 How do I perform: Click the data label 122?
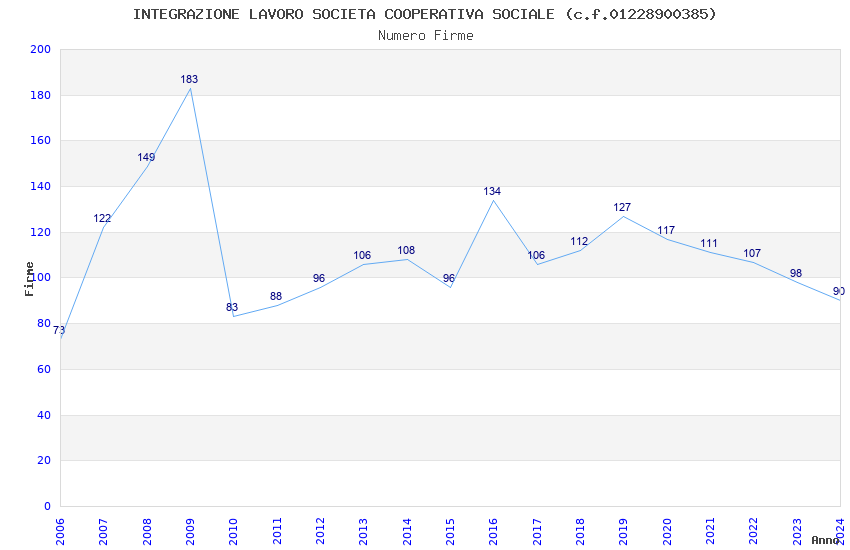pos(102,218)
